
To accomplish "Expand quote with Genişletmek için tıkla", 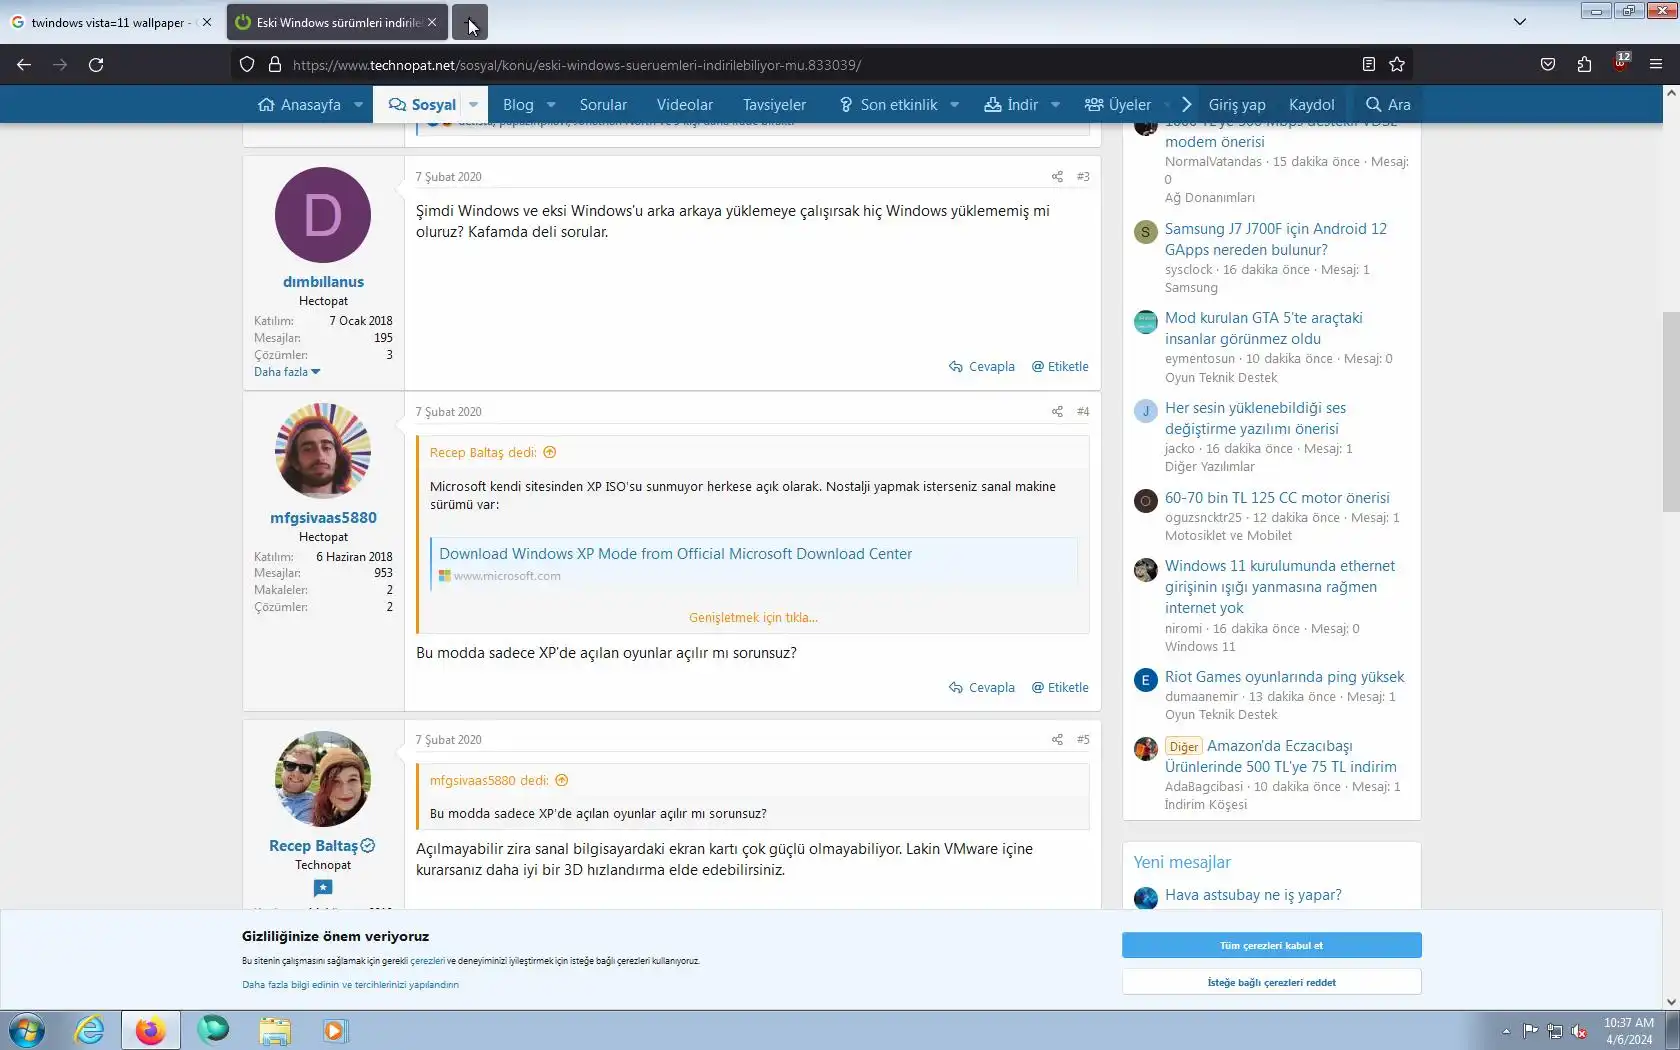I will click(753, 618).
